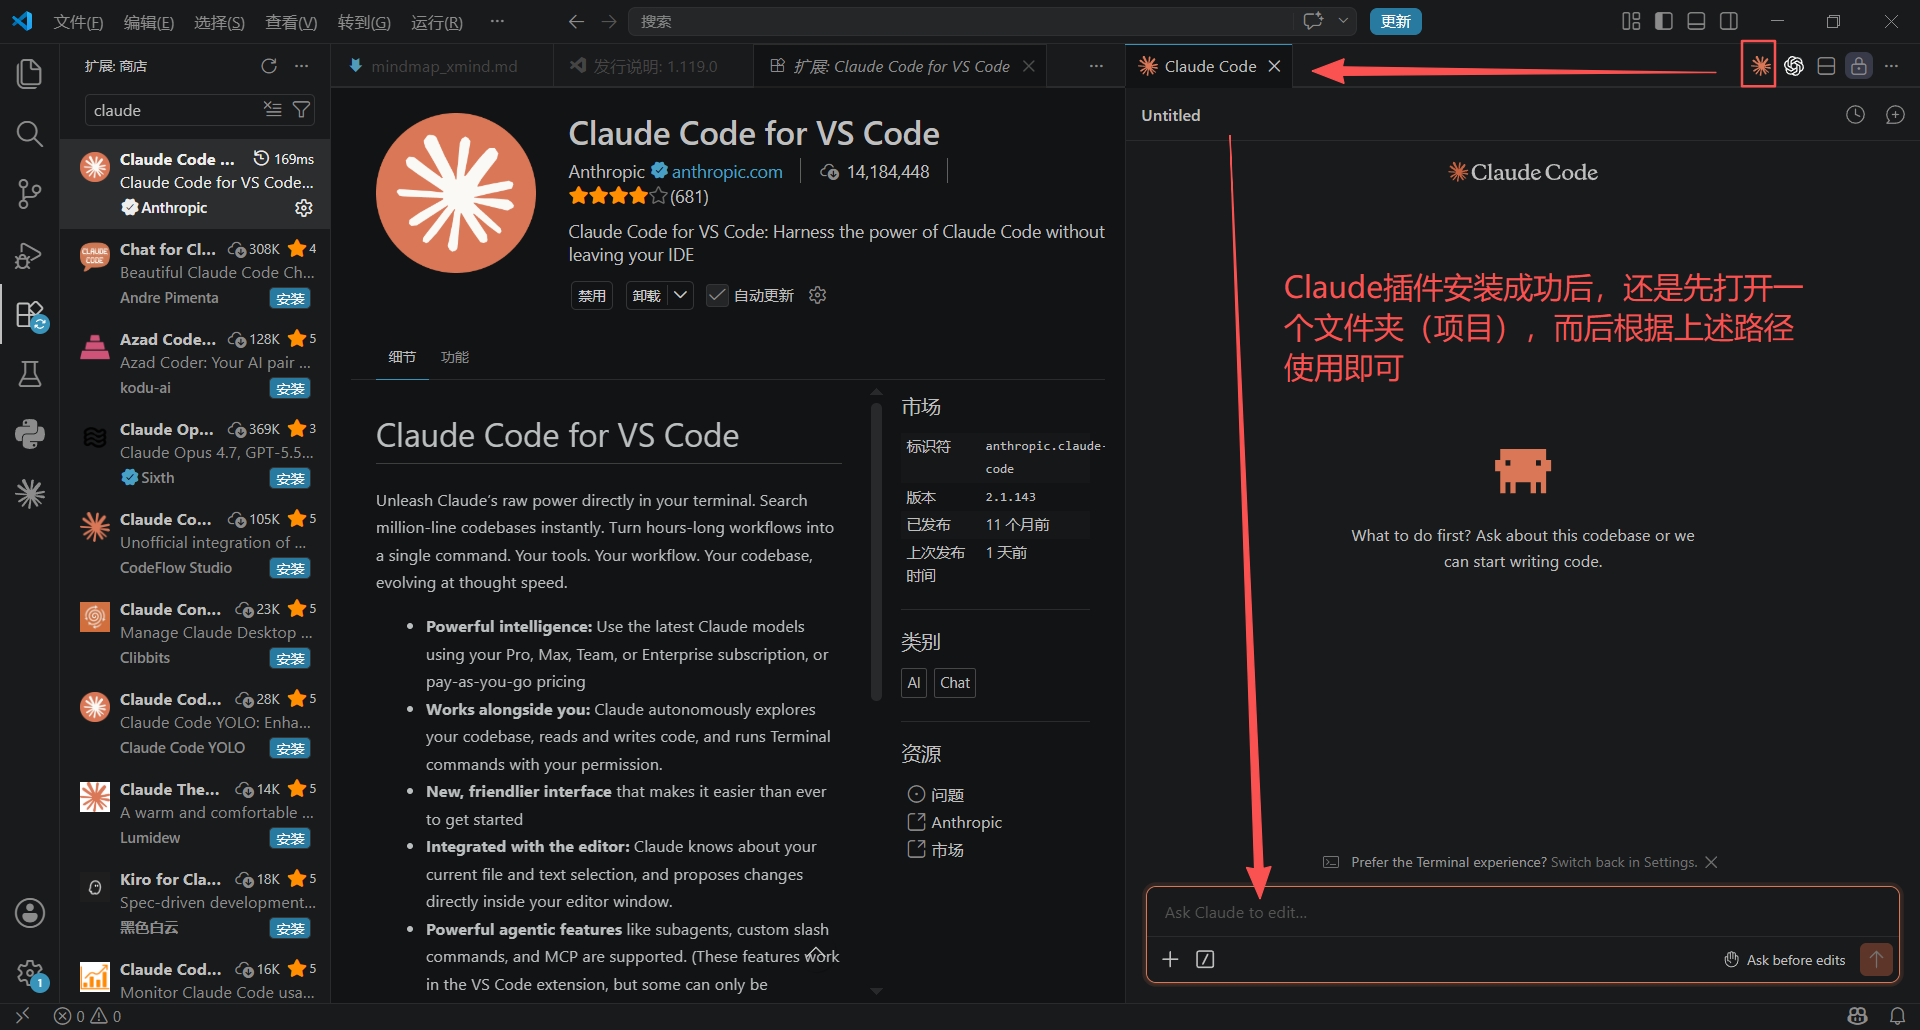Open Run and Debug view
Image resolution: width=1920 pixels, height=1030 pixels.
(30, 255)
